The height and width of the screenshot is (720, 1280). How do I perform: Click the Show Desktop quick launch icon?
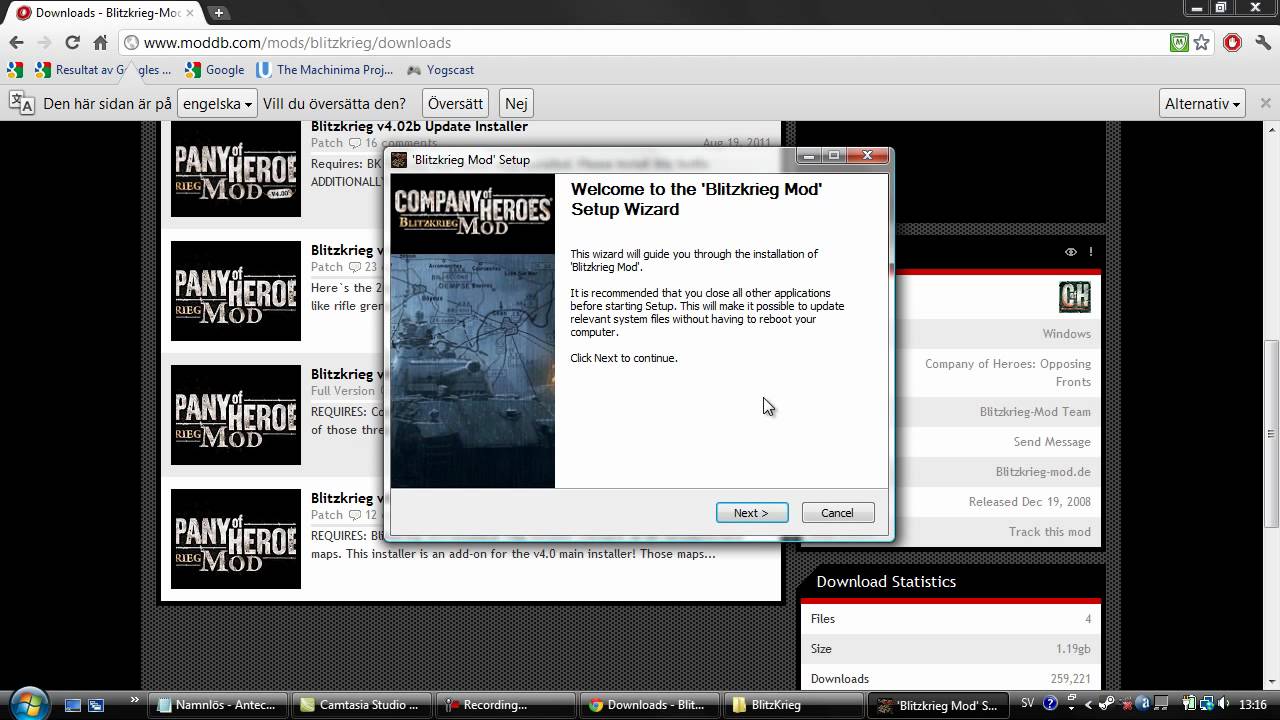click(73, 705)
